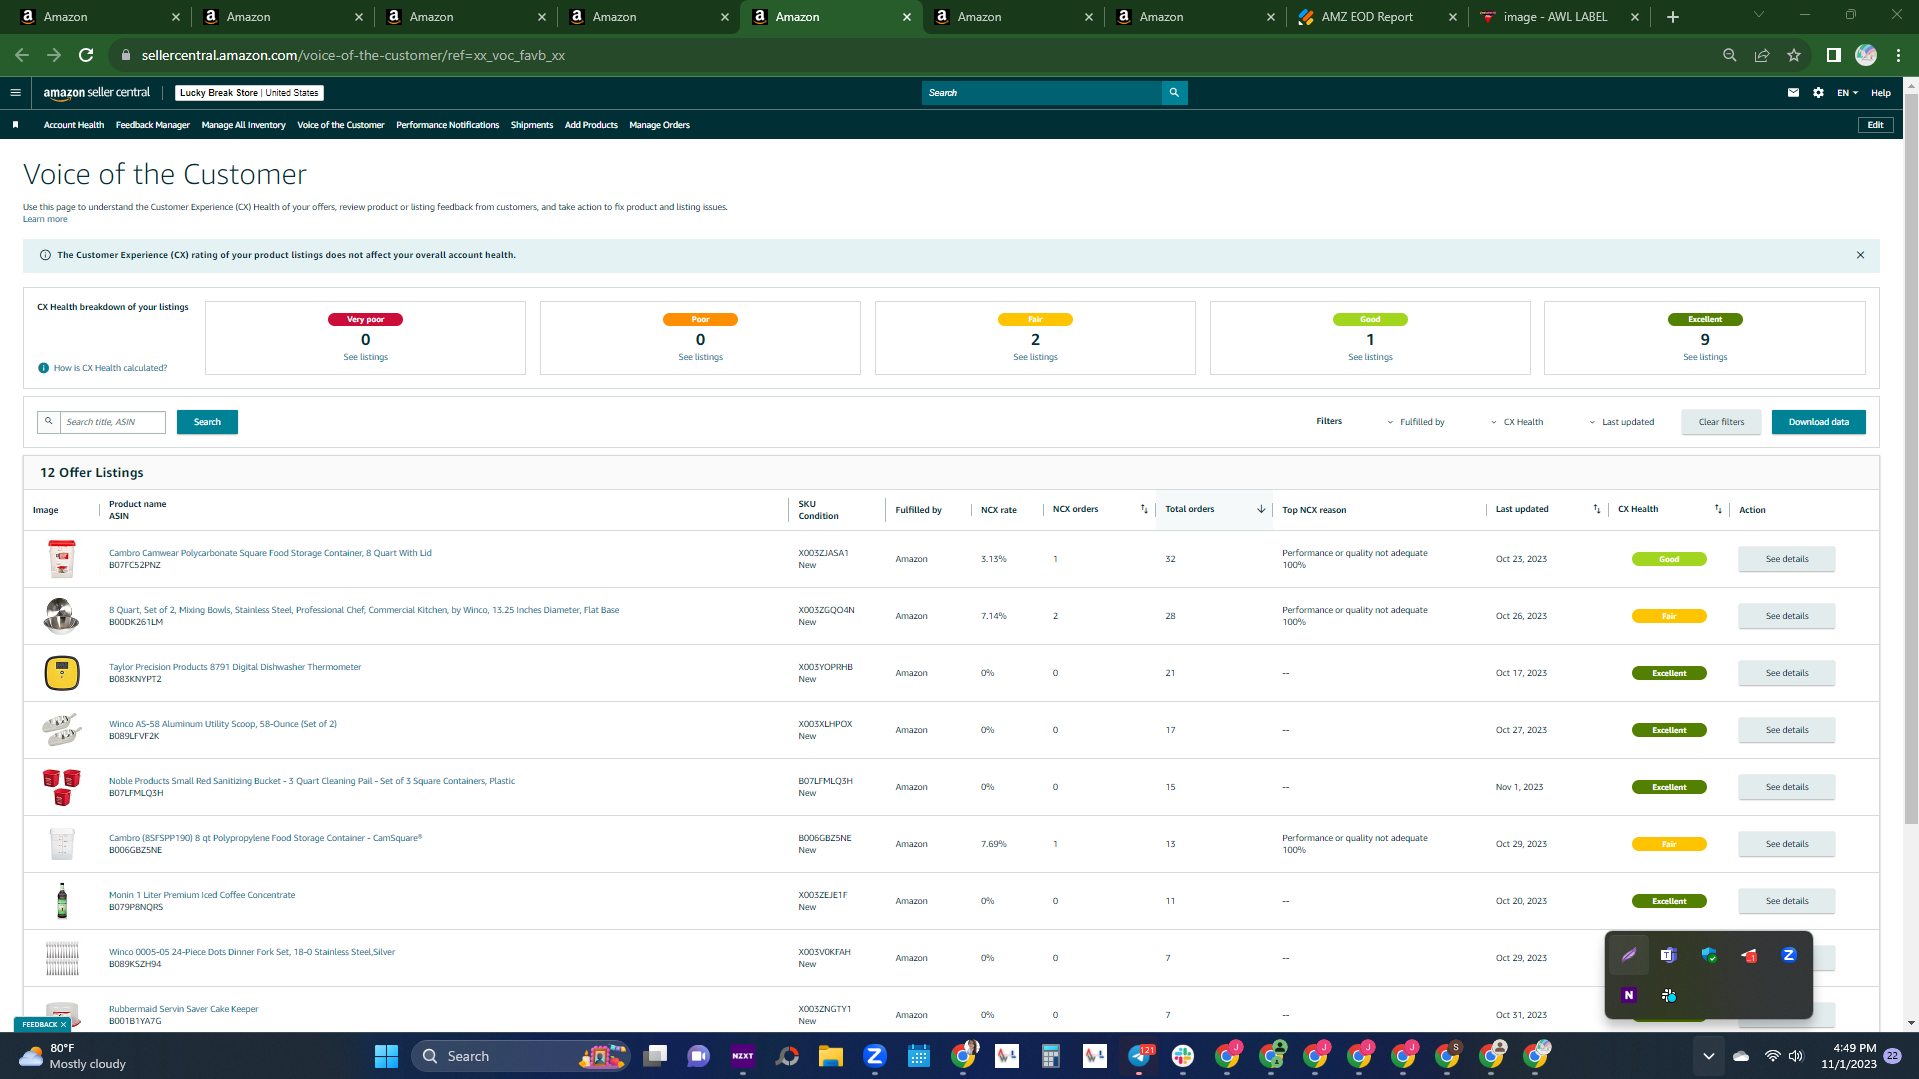The height and width of the screenshot is (1079, 1919).
Task: Sort table by Total orders column
Action: [x=1261, y=510]
